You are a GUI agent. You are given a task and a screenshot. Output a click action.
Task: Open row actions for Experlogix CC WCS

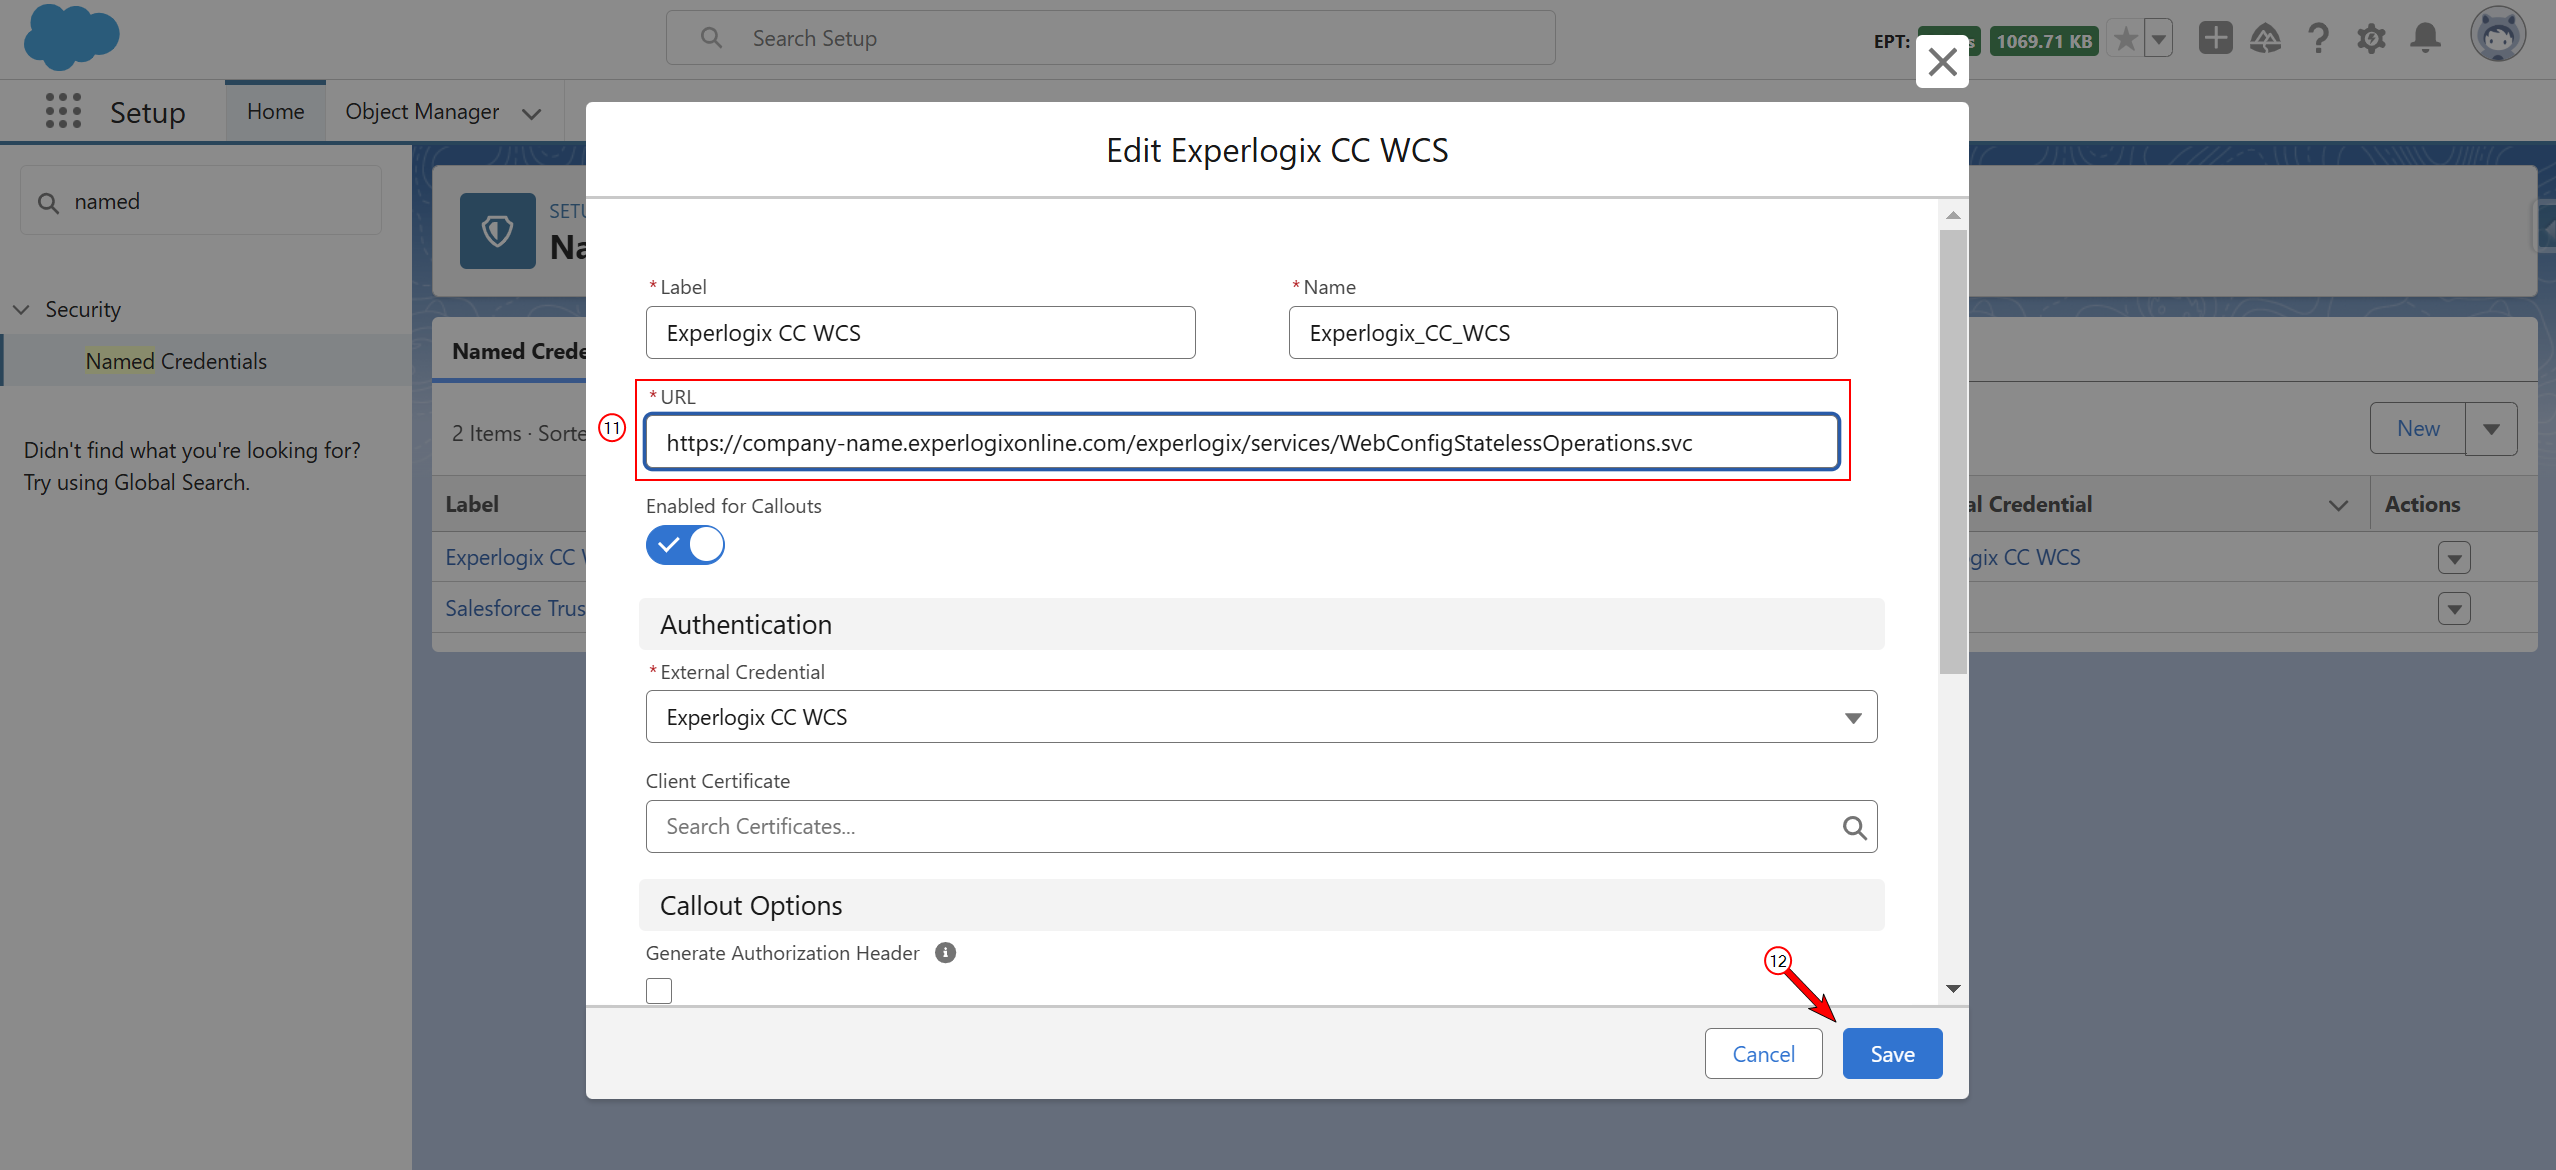point(2454,558)
